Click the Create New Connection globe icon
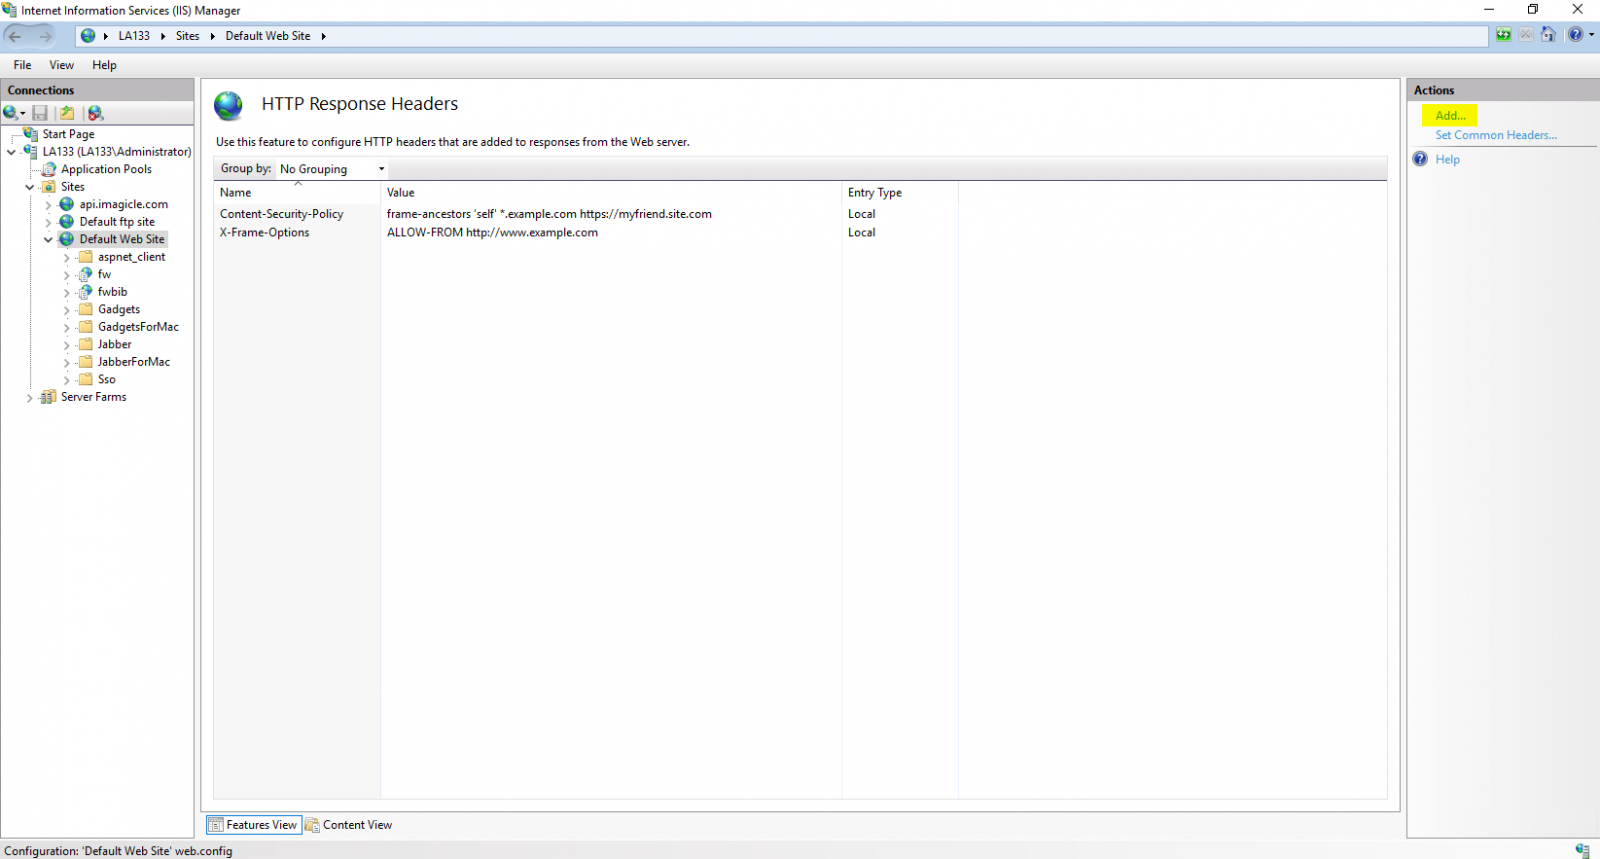1600x859 pixels. (x=12, y=113)
